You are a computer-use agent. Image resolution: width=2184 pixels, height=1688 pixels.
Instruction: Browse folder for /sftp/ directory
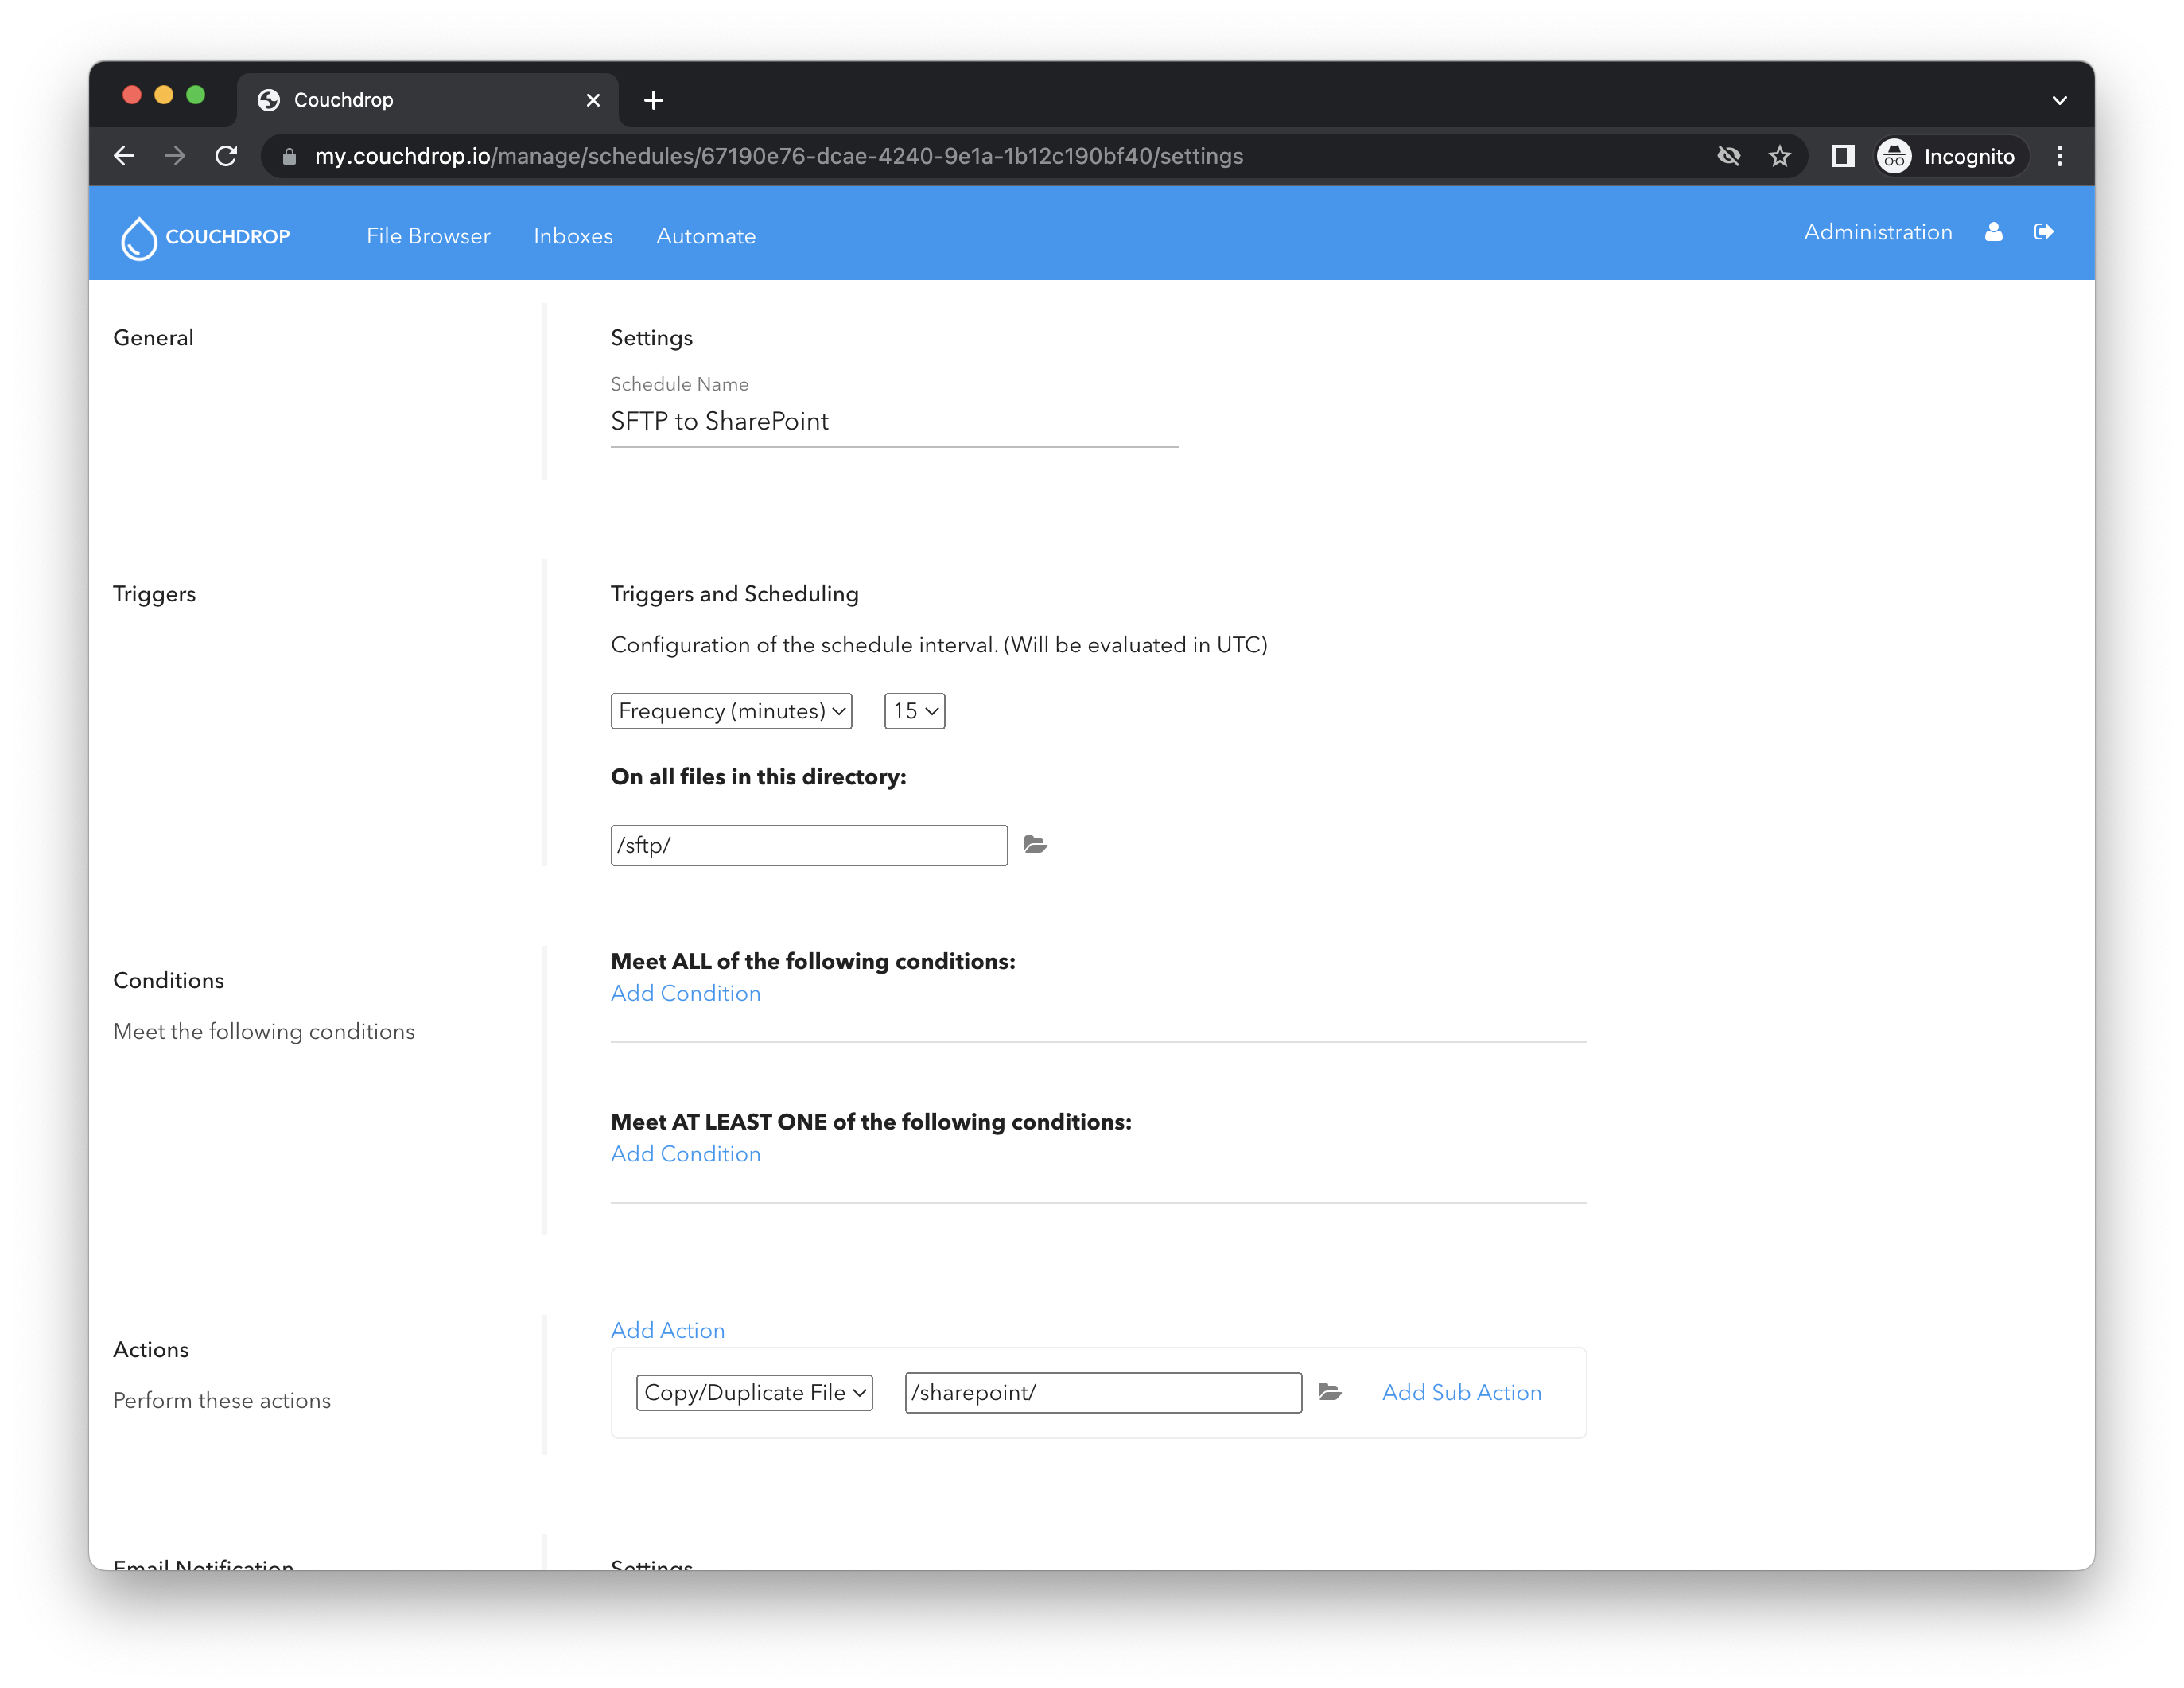(x=1035, y=845)
